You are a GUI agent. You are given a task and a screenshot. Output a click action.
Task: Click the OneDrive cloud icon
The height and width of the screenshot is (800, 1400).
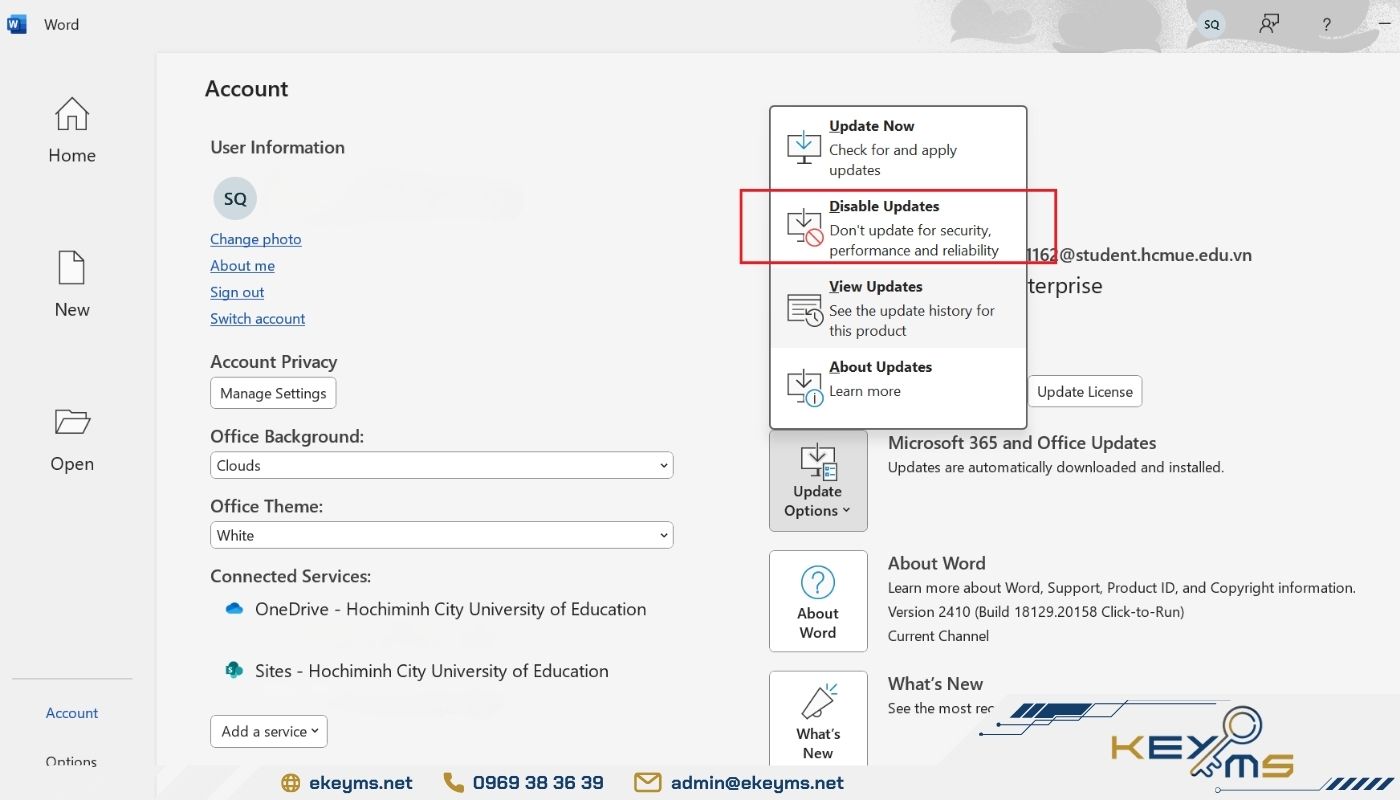(235, 608)
